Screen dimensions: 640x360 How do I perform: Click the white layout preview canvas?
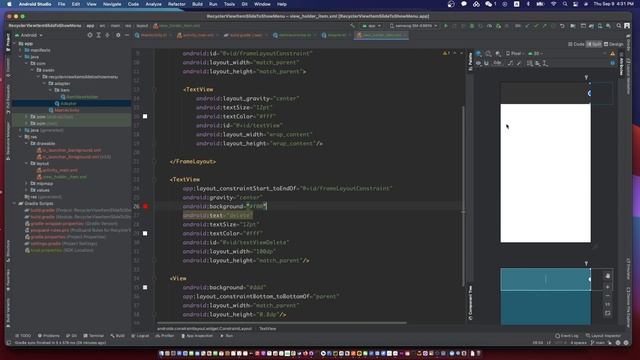tap(545, 173)
